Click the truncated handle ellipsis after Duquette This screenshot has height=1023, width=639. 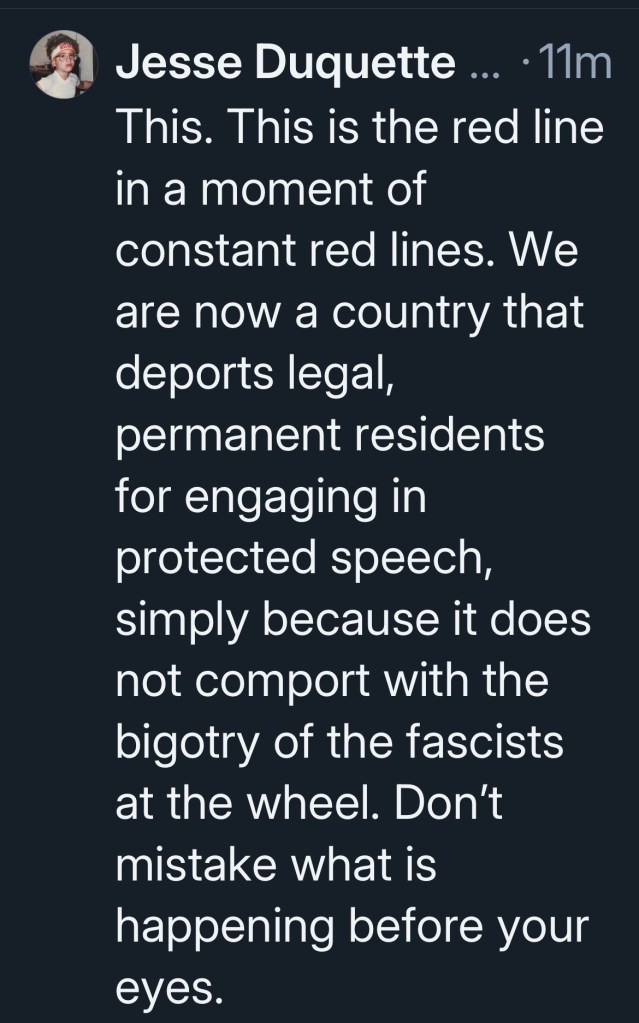[482, 68]
